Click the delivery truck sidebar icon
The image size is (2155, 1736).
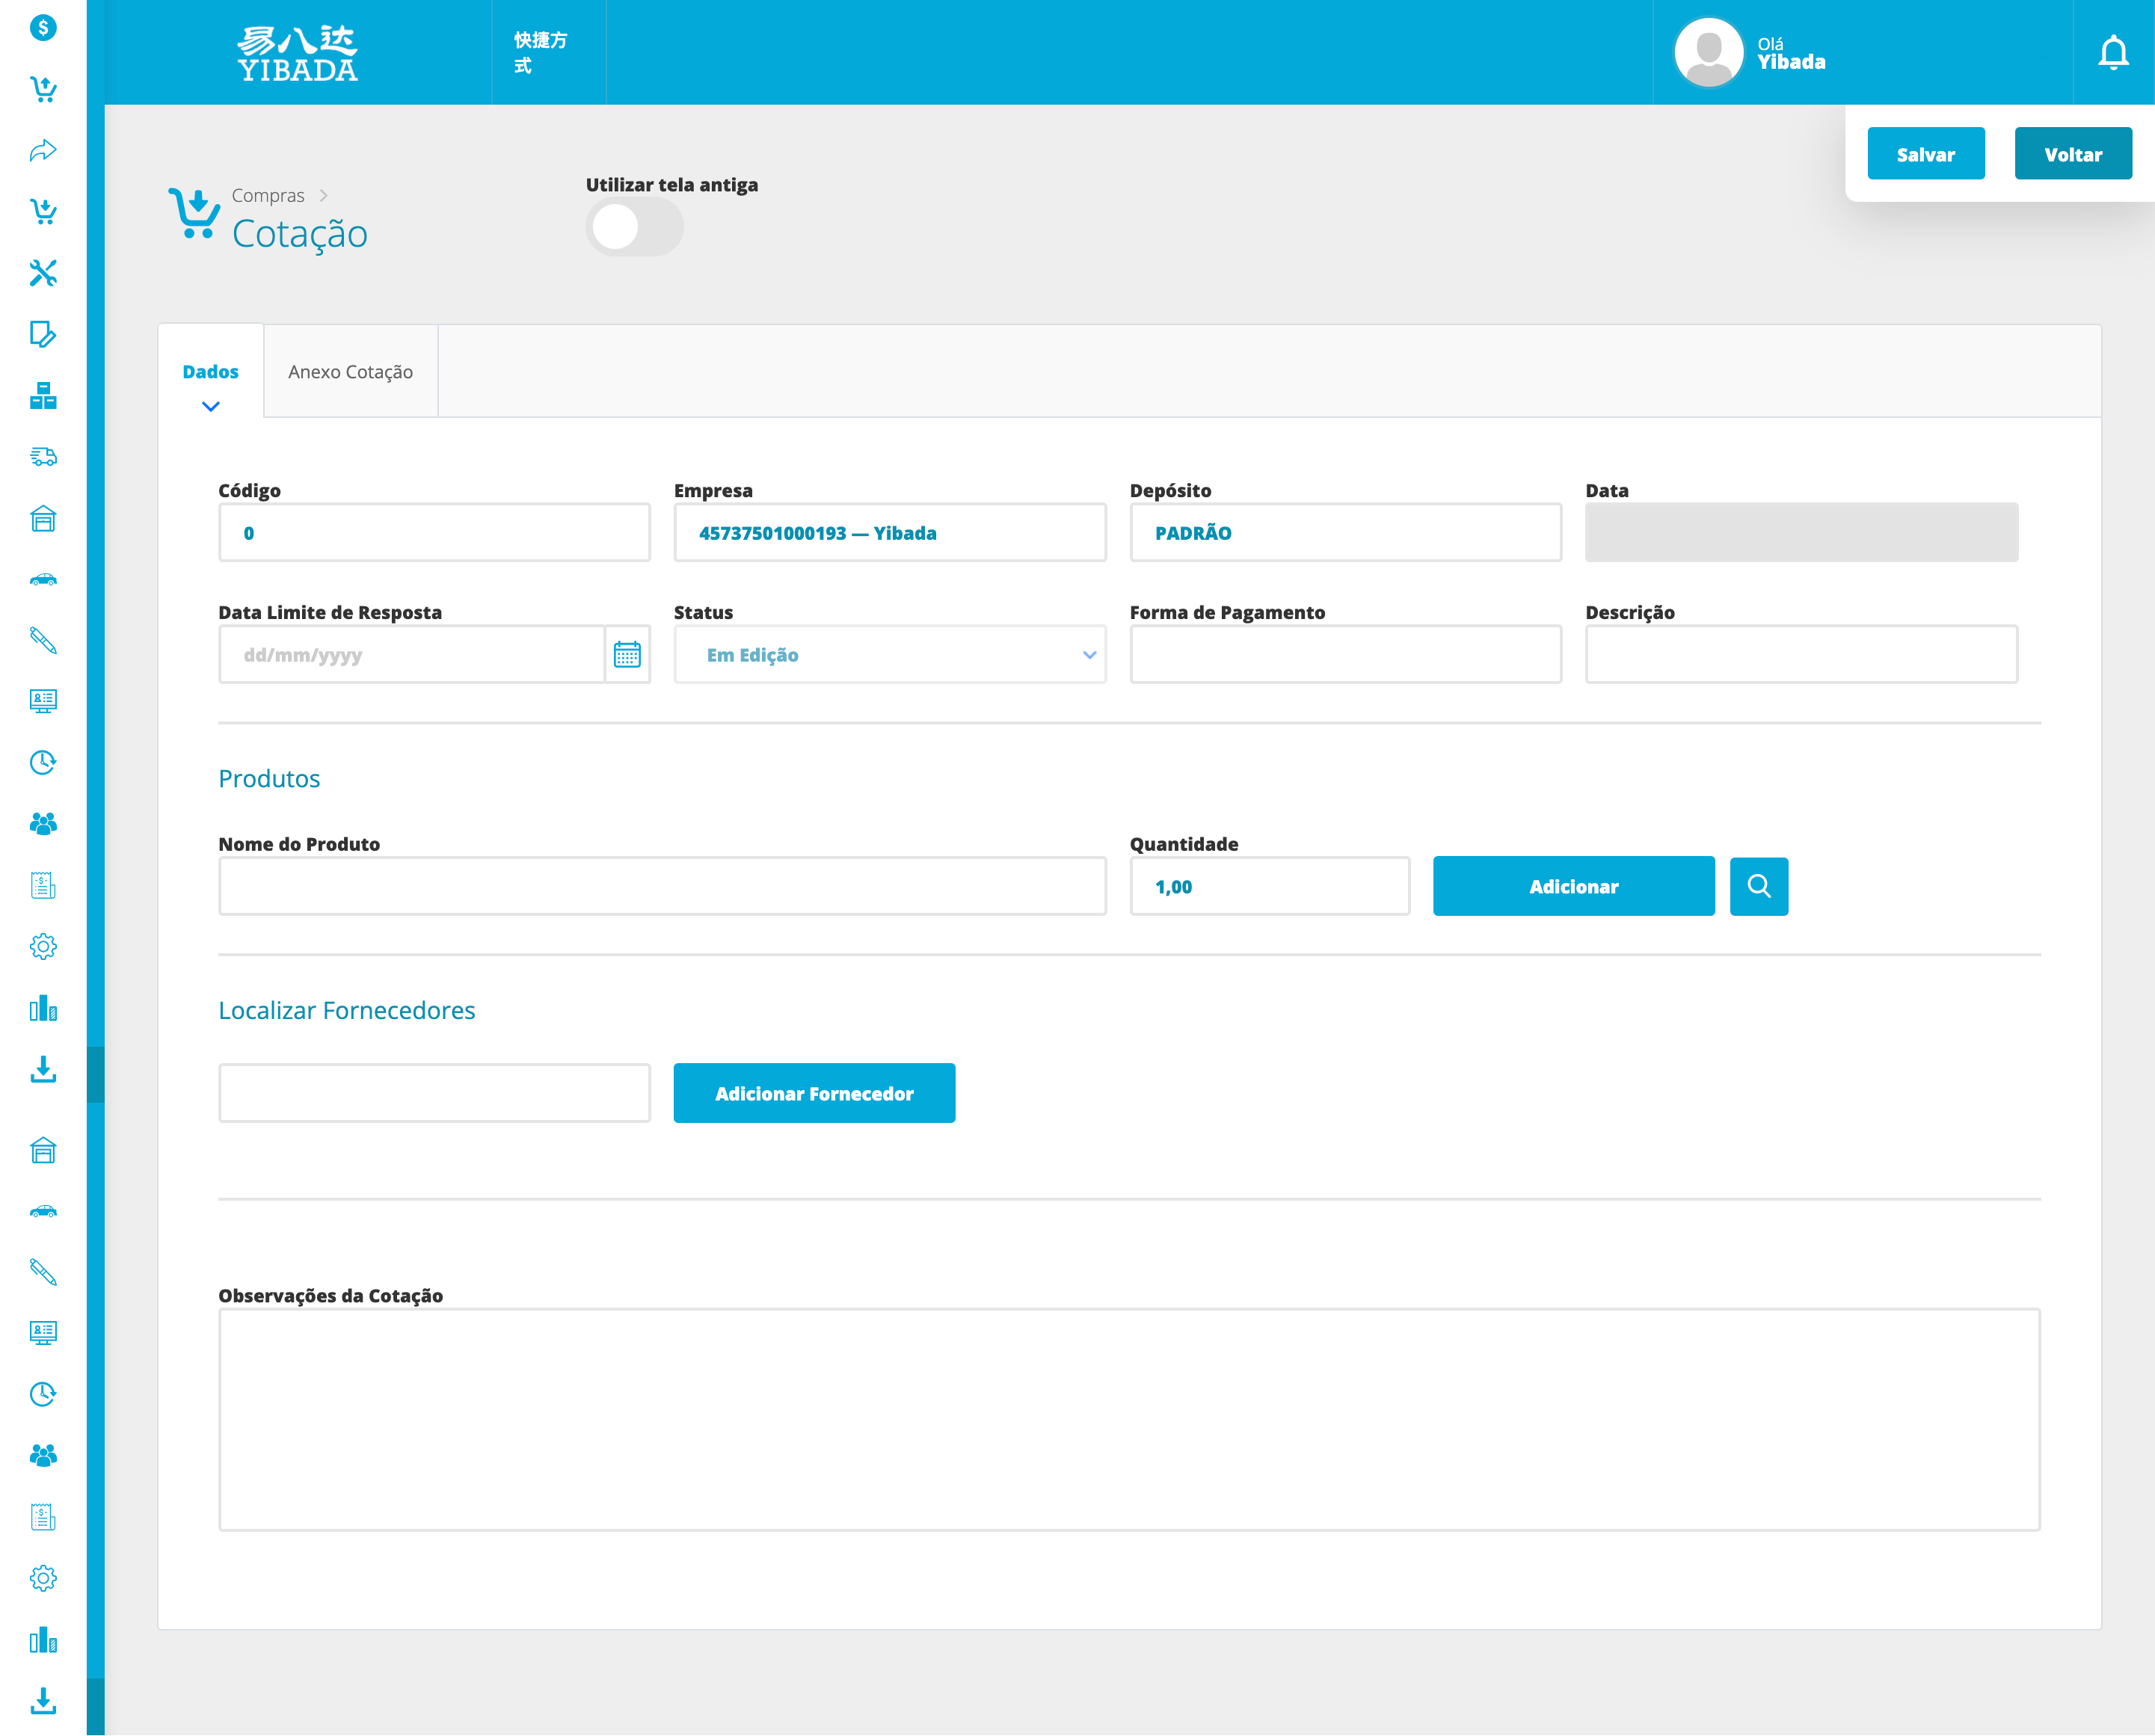(x=43, y=457)
